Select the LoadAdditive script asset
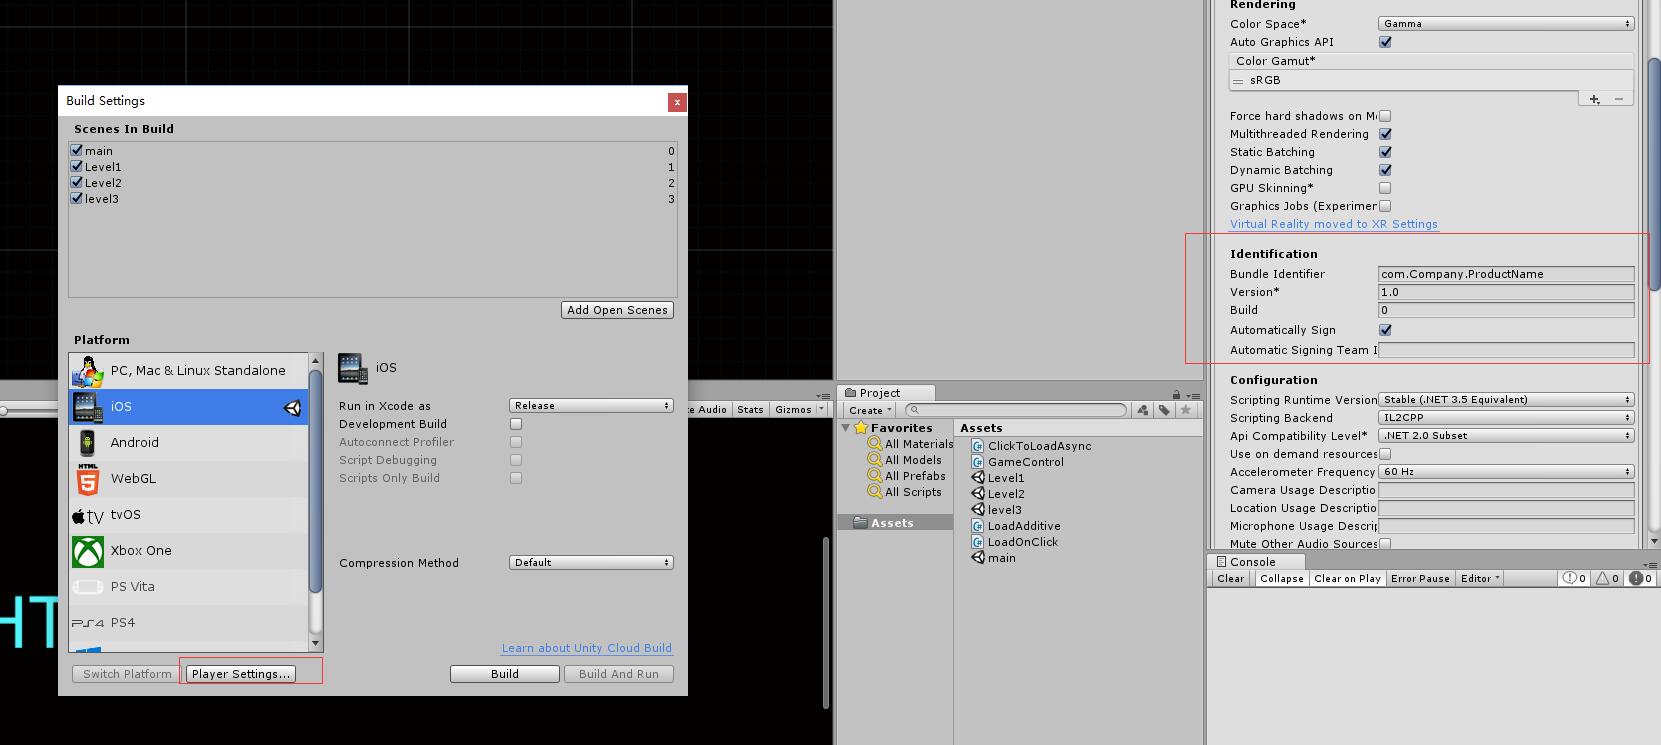1661x745 pixels. pyautogui.click(x=1016, y=526)
